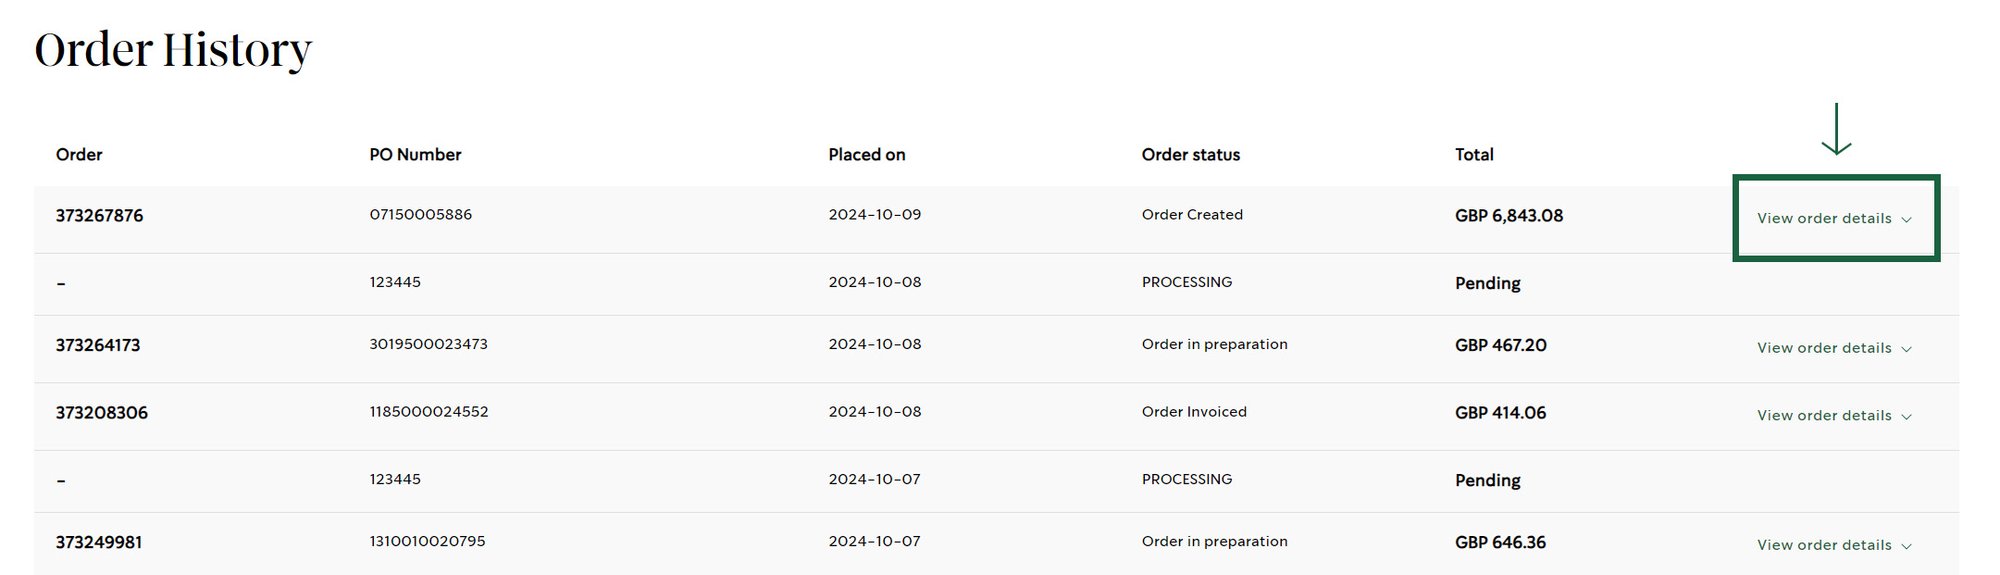Click chevron icon beside GBP 6,843.08 row
2000x575 pixels.
1906,219
